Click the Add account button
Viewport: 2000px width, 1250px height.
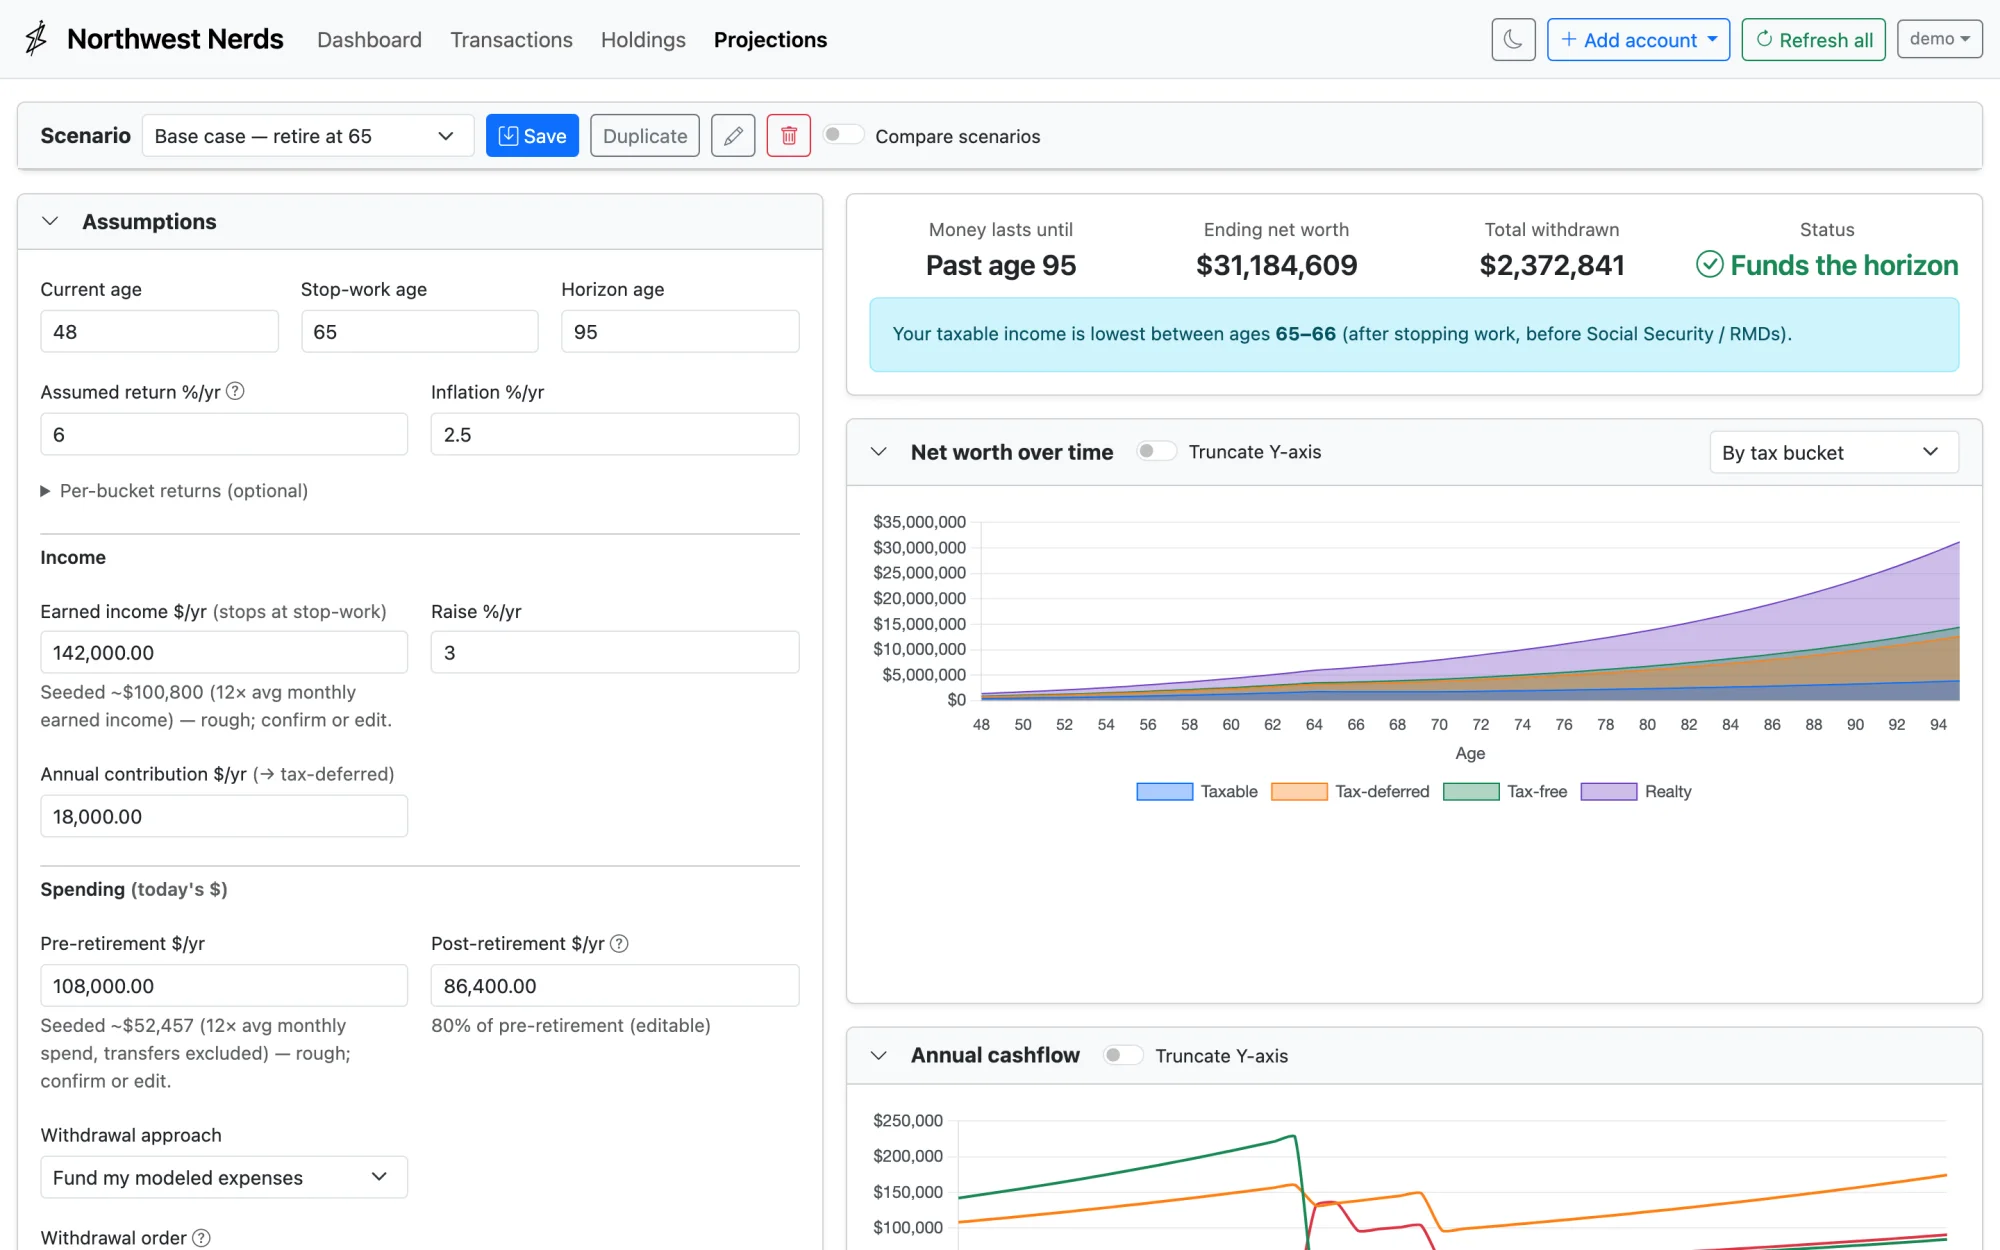pyautogui.click(x=1638, y=40)
